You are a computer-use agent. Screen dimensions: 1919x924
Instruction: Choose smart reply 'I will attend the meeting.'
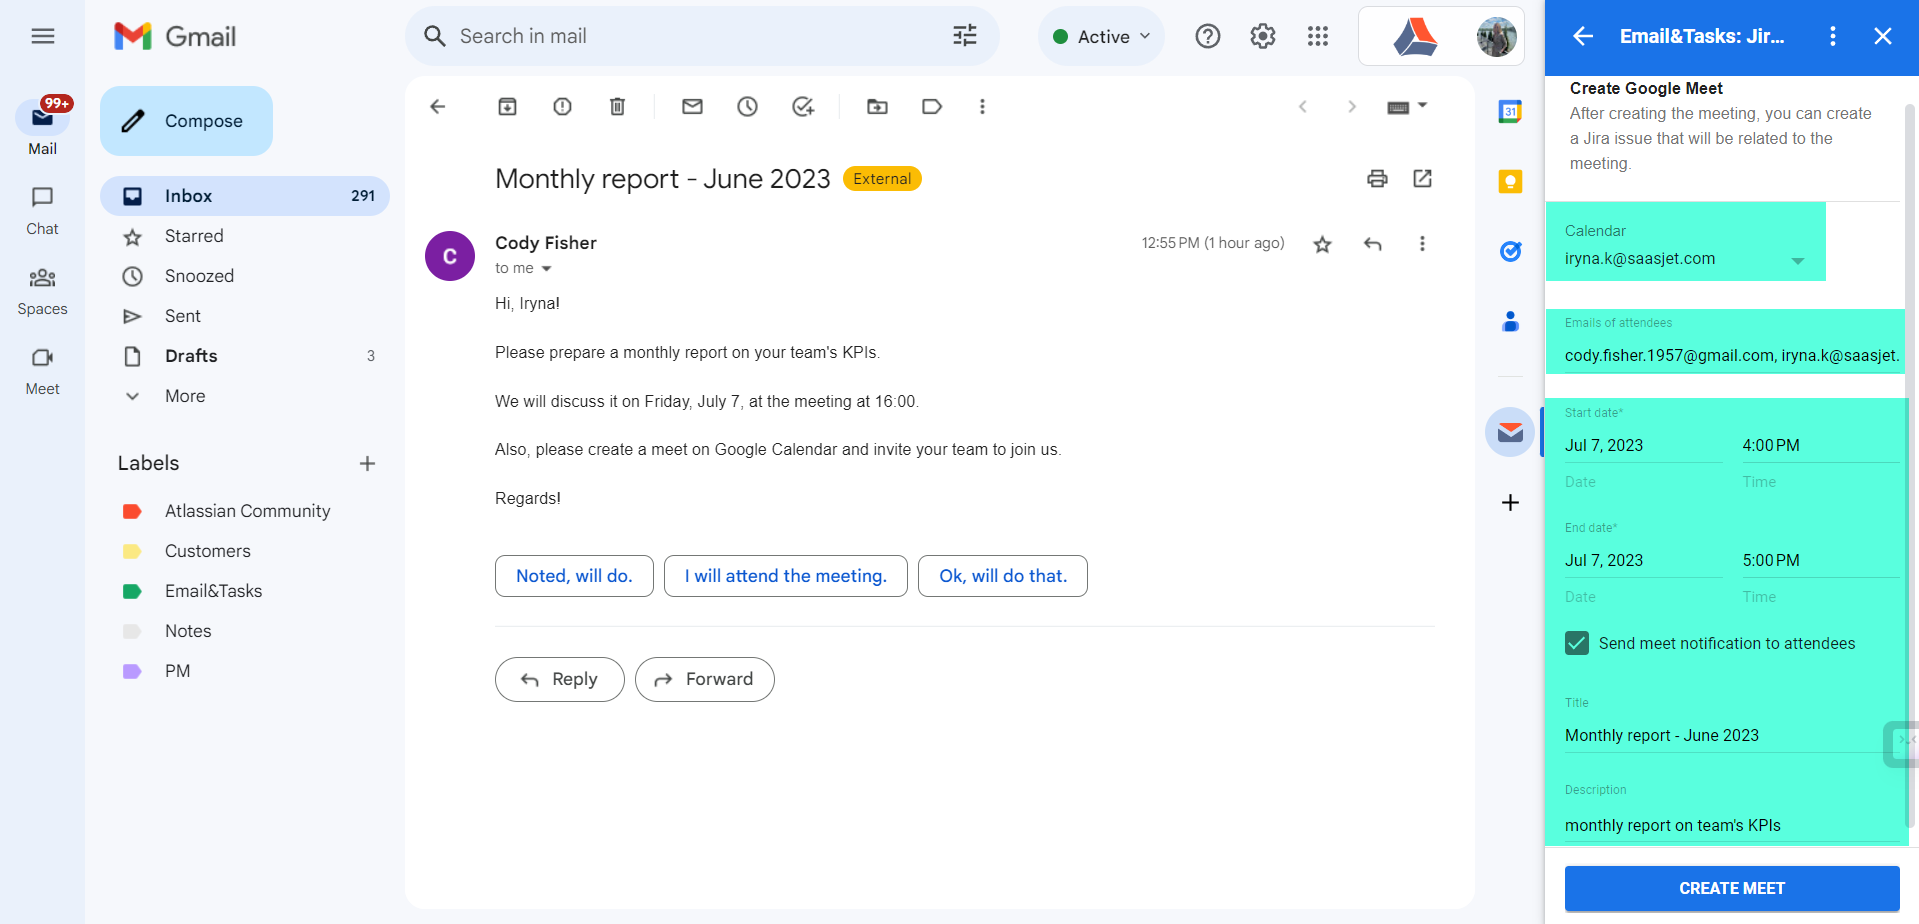(786, 576)
